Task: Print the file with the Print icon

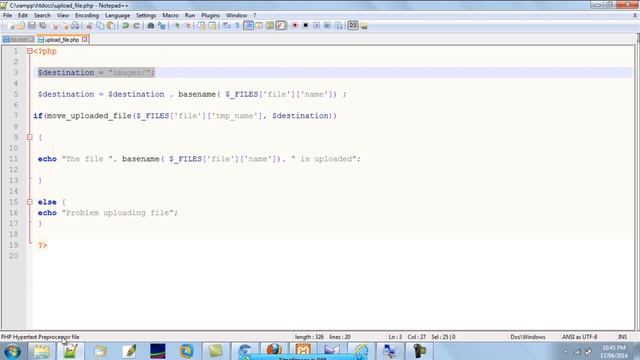Action: [76, 26]
